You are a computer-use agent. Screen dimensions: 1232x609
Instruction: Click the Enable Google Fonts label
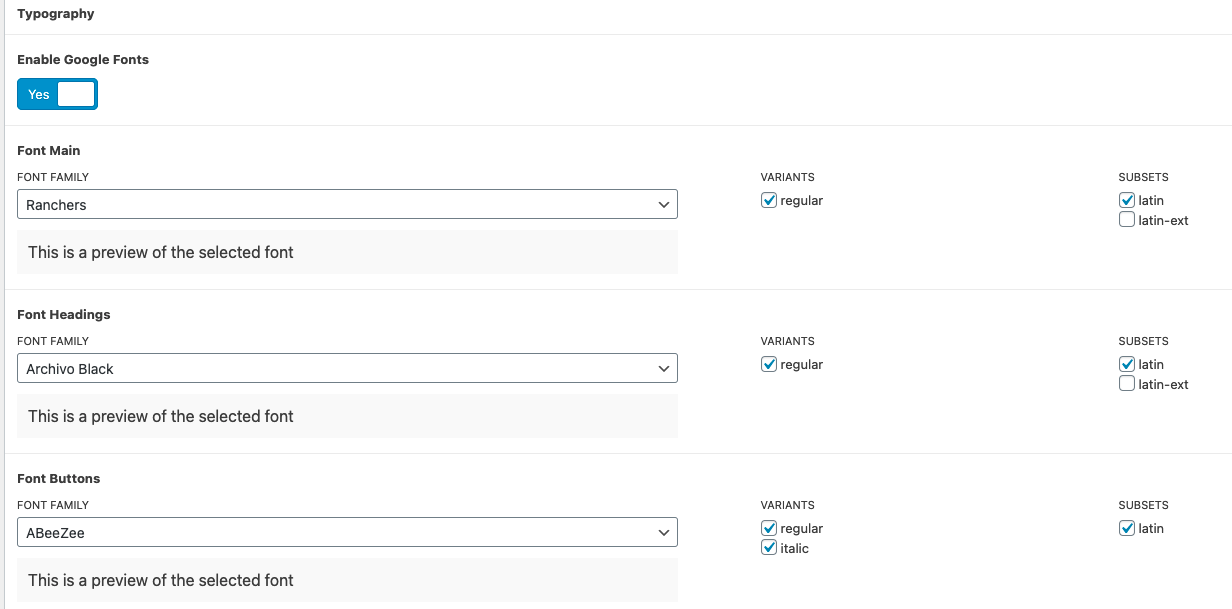point(83,60)
